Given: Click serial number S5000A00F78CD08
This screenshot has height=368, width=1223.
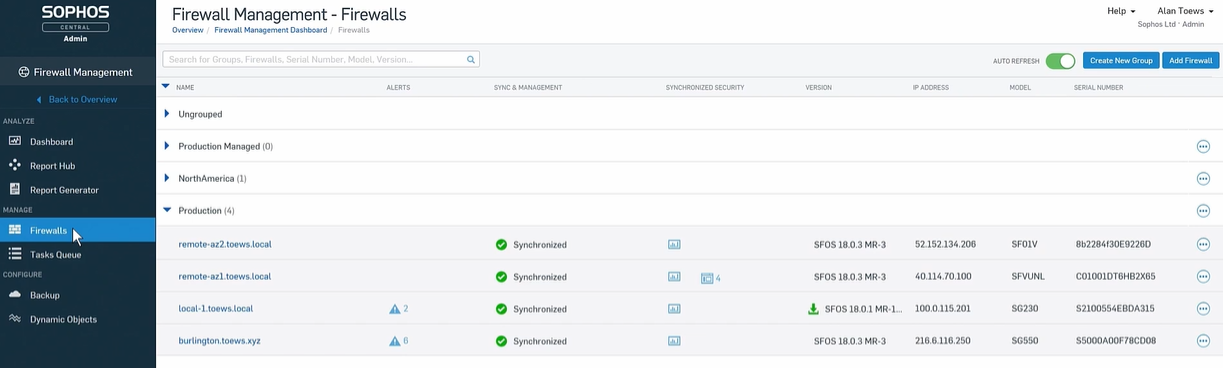Looking at the screenshot, I should [x=1115, y=341].
